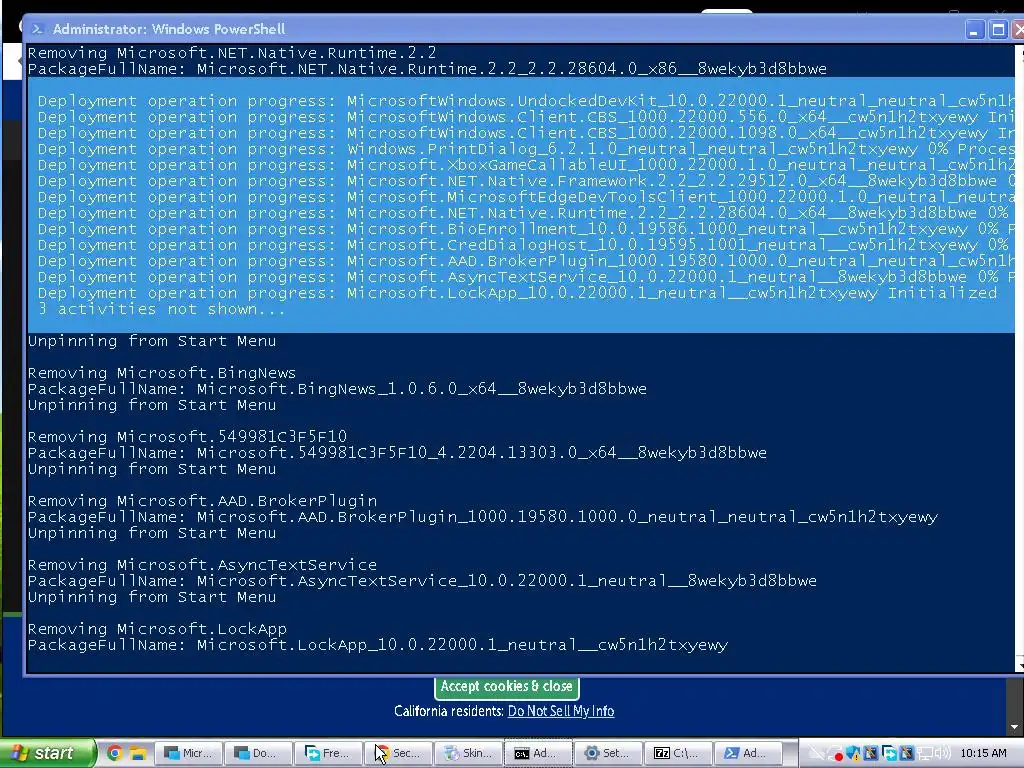Viewport: 1024px width, 768px height.
Task: Click the AAD.BrokerPlugin PackageFullName line
Action: click(483, 517)
